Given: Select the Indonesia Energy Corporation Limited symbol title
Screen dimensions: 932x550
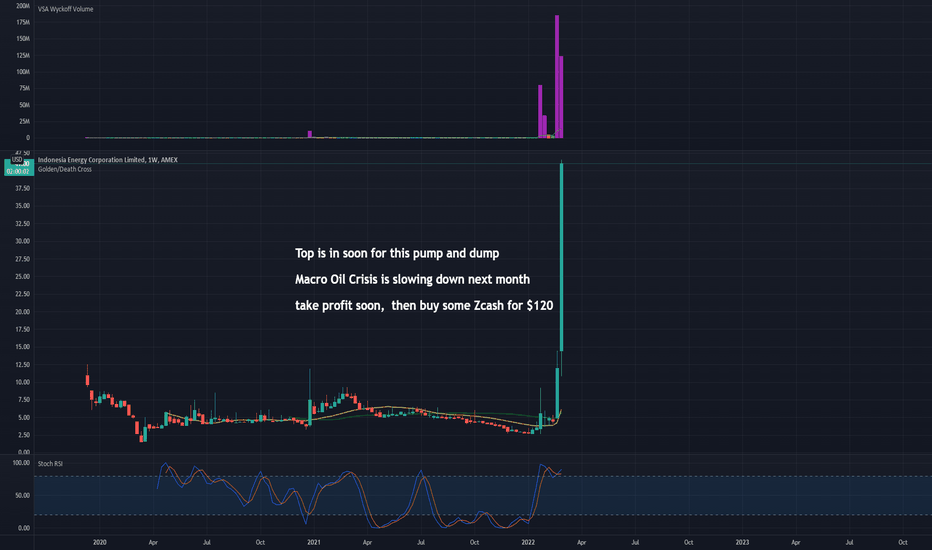Looking at the screenshot, I should coord(108,159).
